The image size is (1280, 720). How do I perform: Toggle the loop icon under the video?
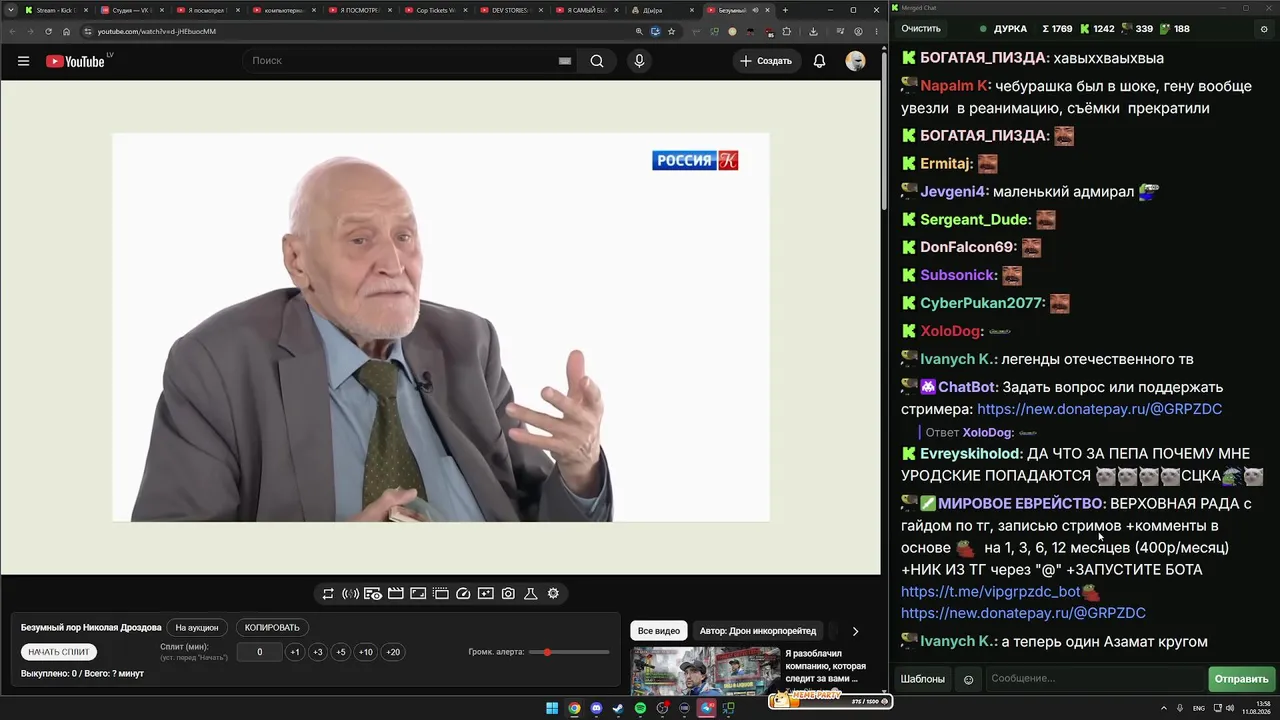(x=328, y=594)
